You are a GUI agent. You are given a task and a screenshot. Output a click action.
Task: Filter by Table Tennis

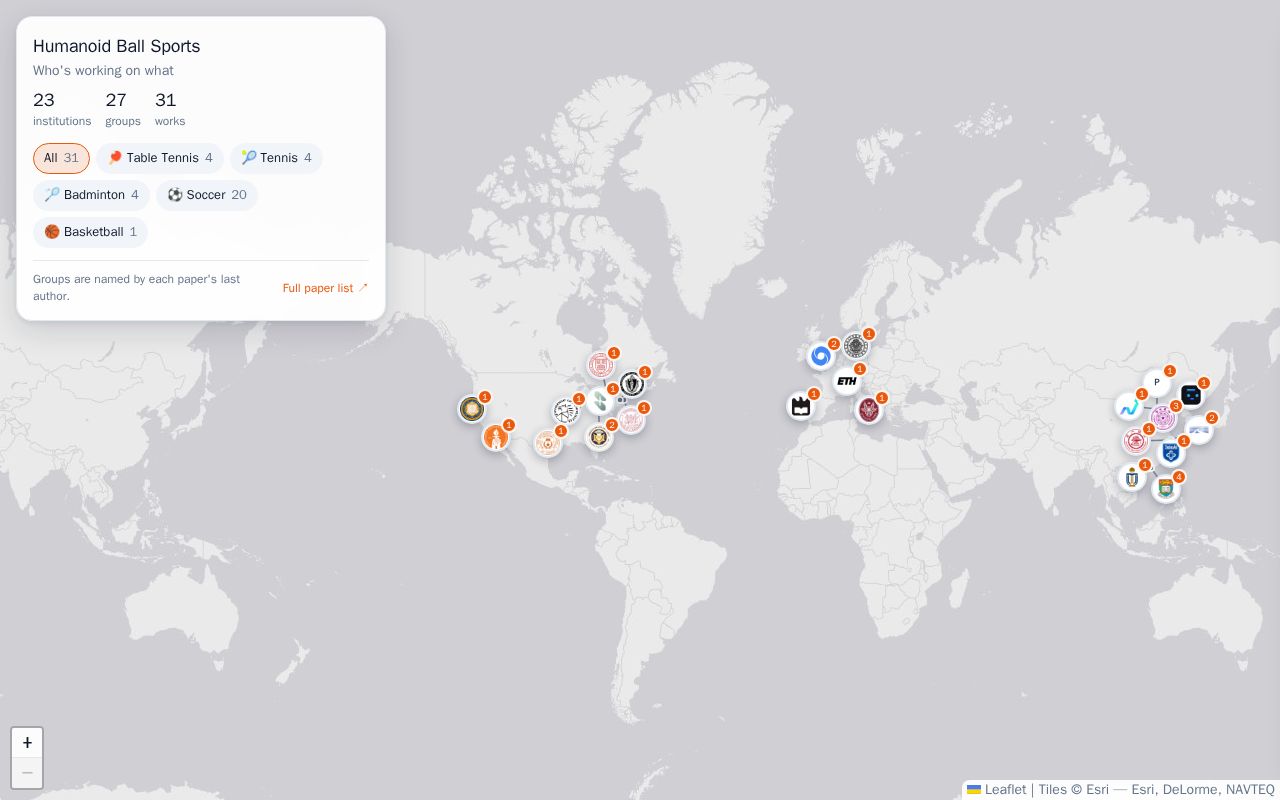point(160,158)
